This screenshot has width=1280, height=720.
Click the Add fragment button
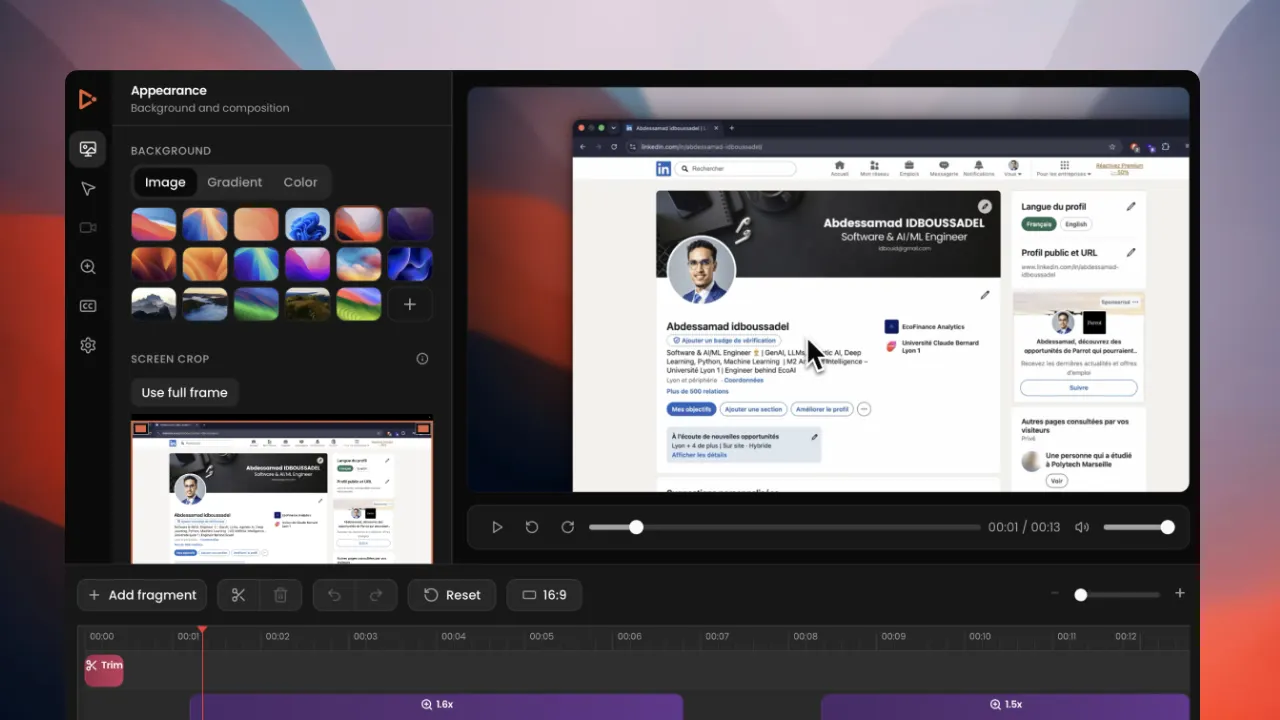point(142,595)
